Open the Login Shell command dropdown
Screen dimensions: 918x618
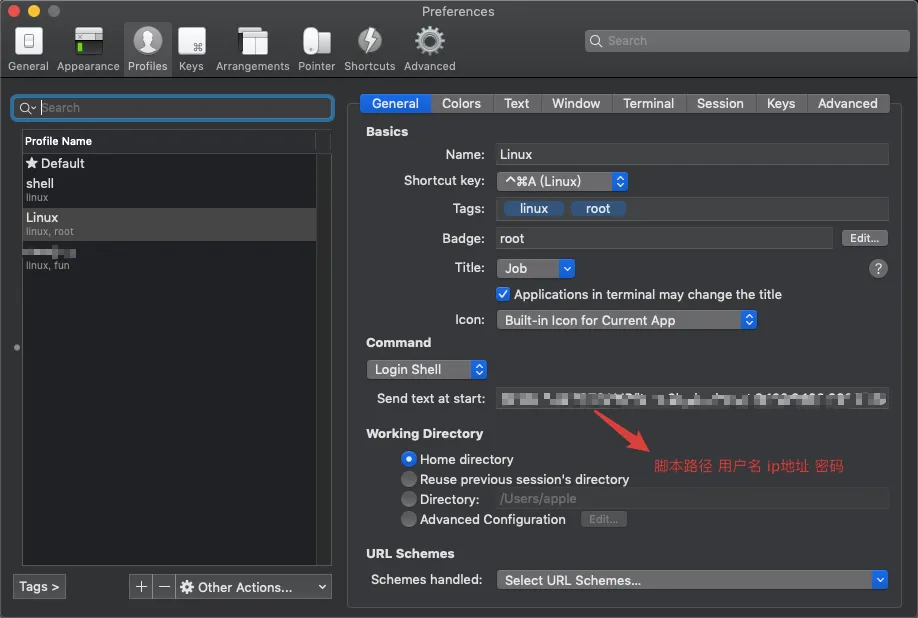(427, 369)
